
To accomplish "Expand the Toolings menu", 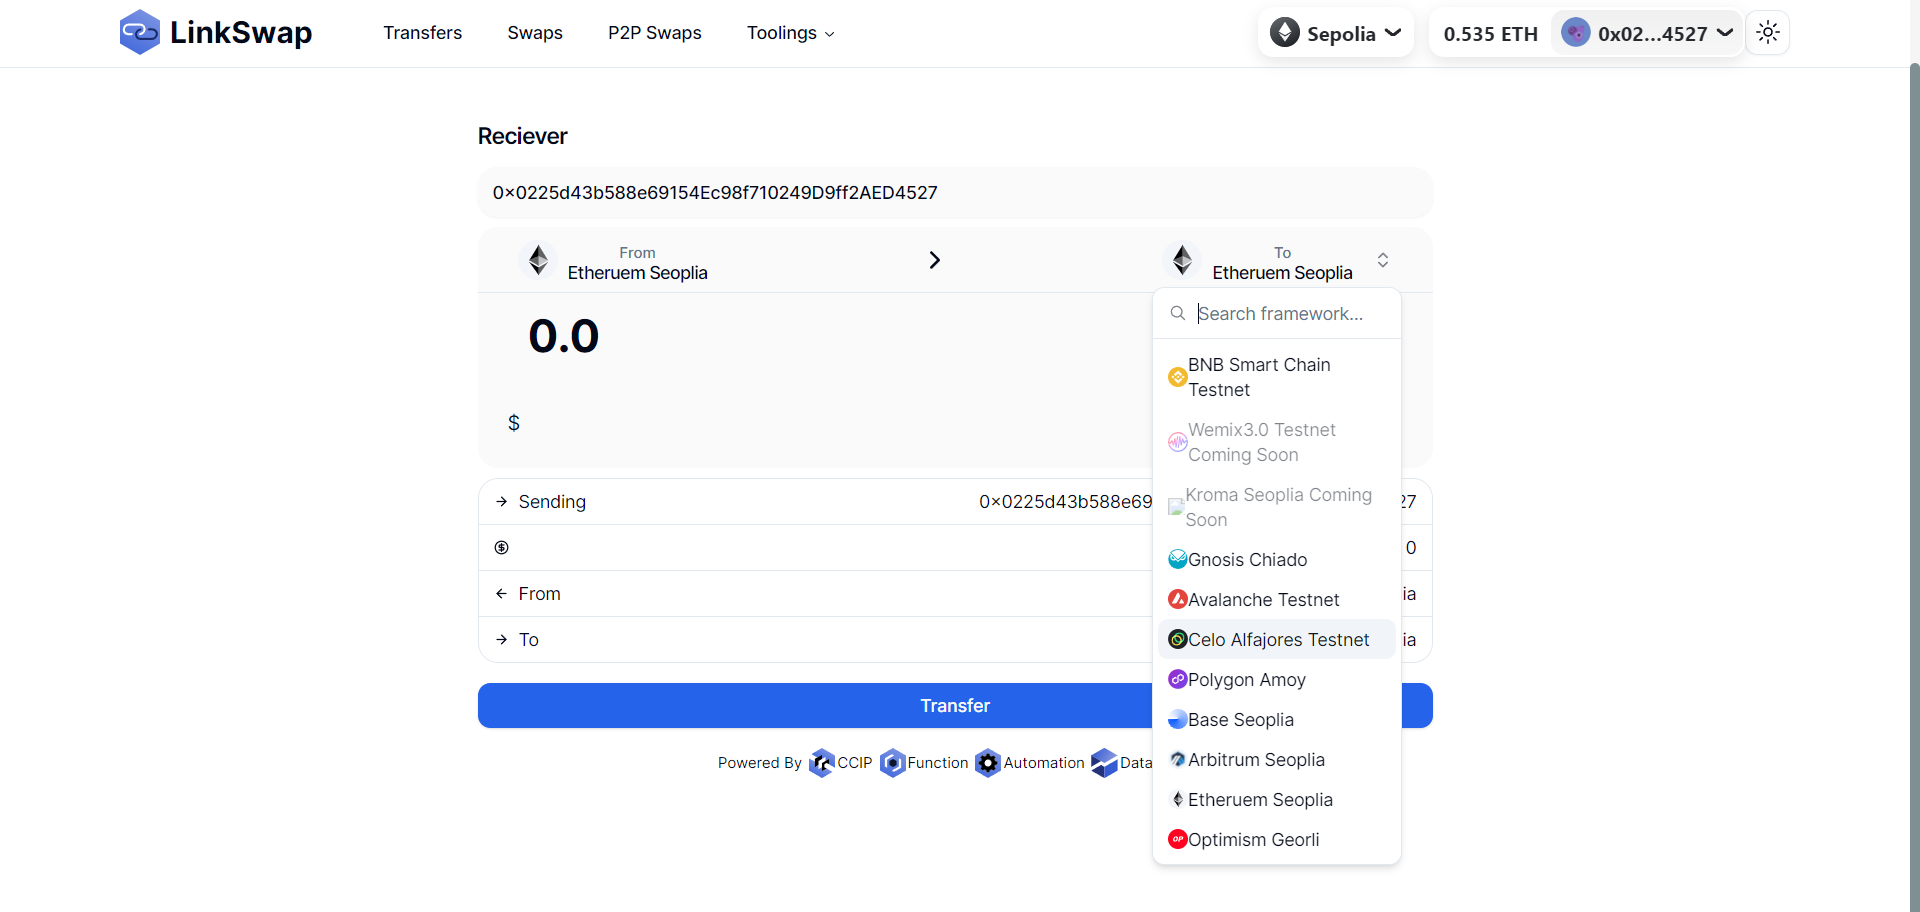I will 790,33.
